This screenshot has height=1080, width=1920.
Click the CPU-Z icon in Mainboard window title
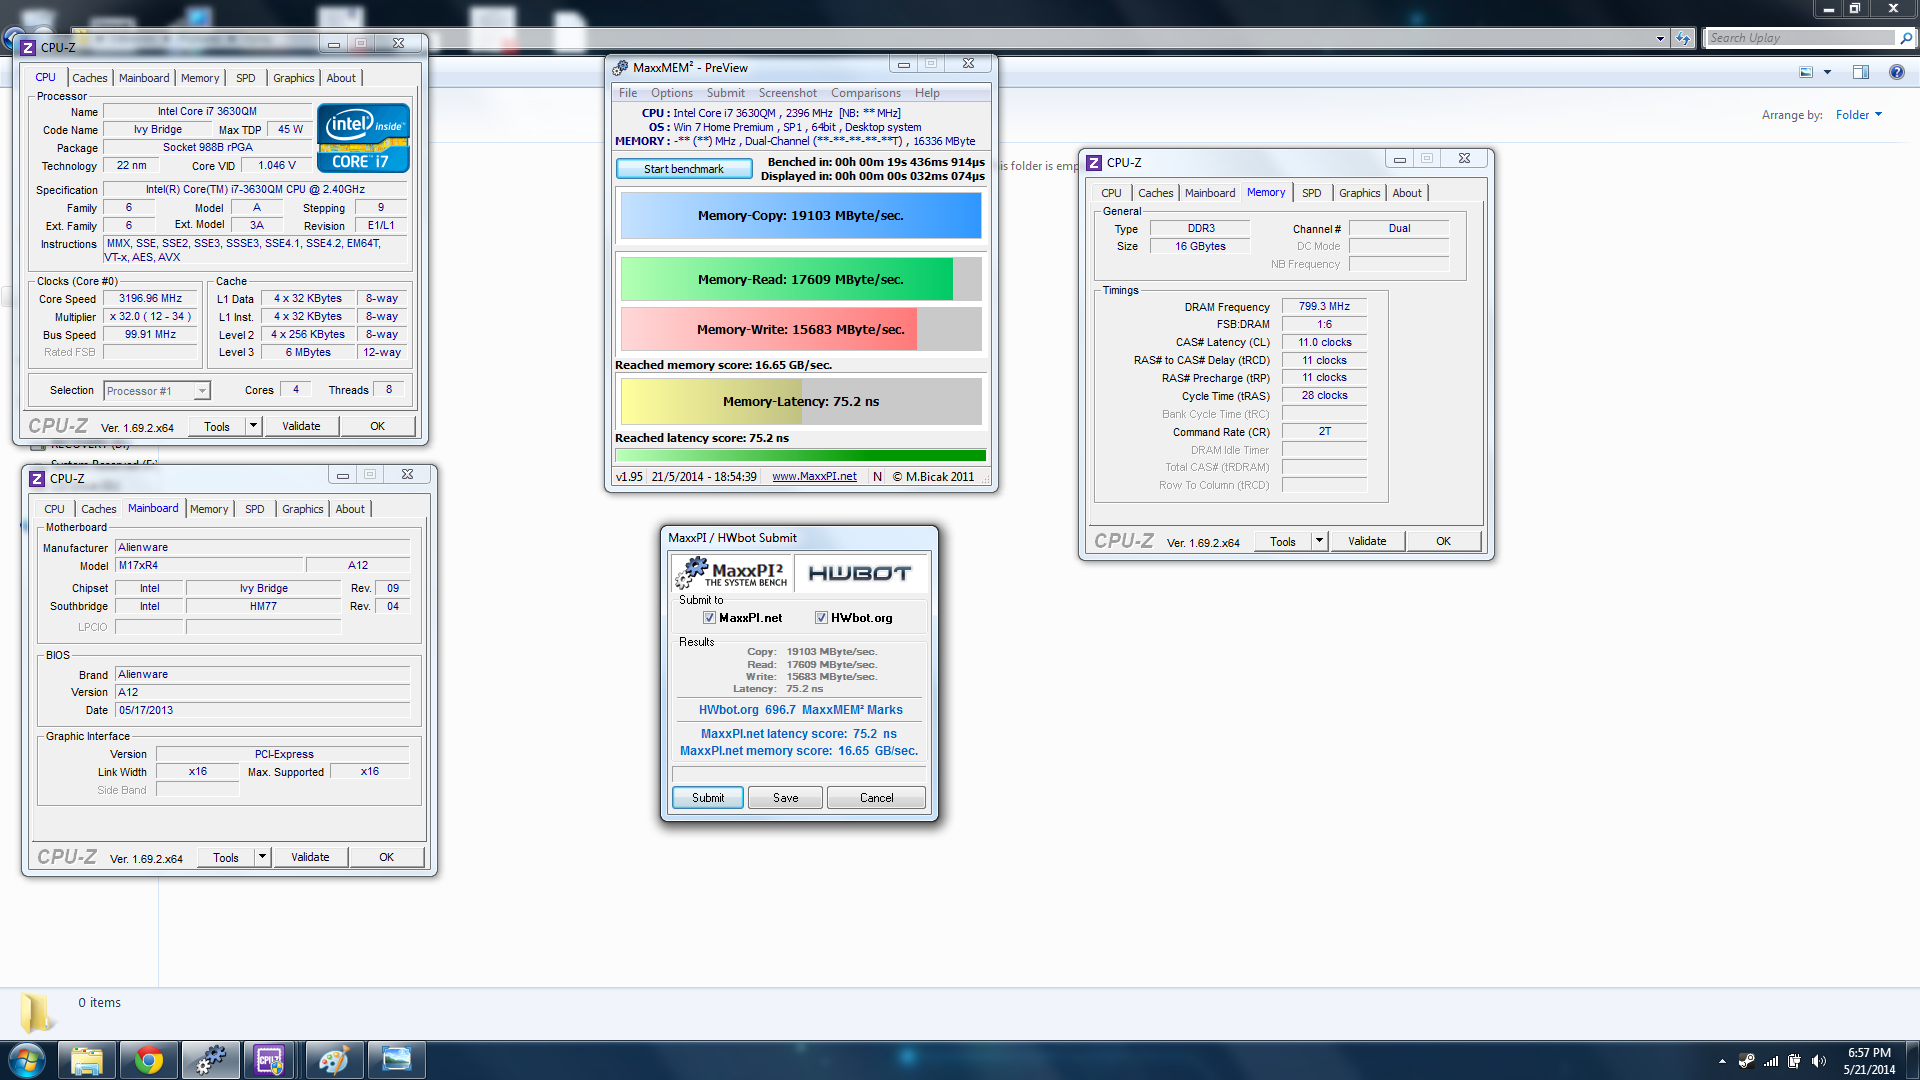coord(37,478)
